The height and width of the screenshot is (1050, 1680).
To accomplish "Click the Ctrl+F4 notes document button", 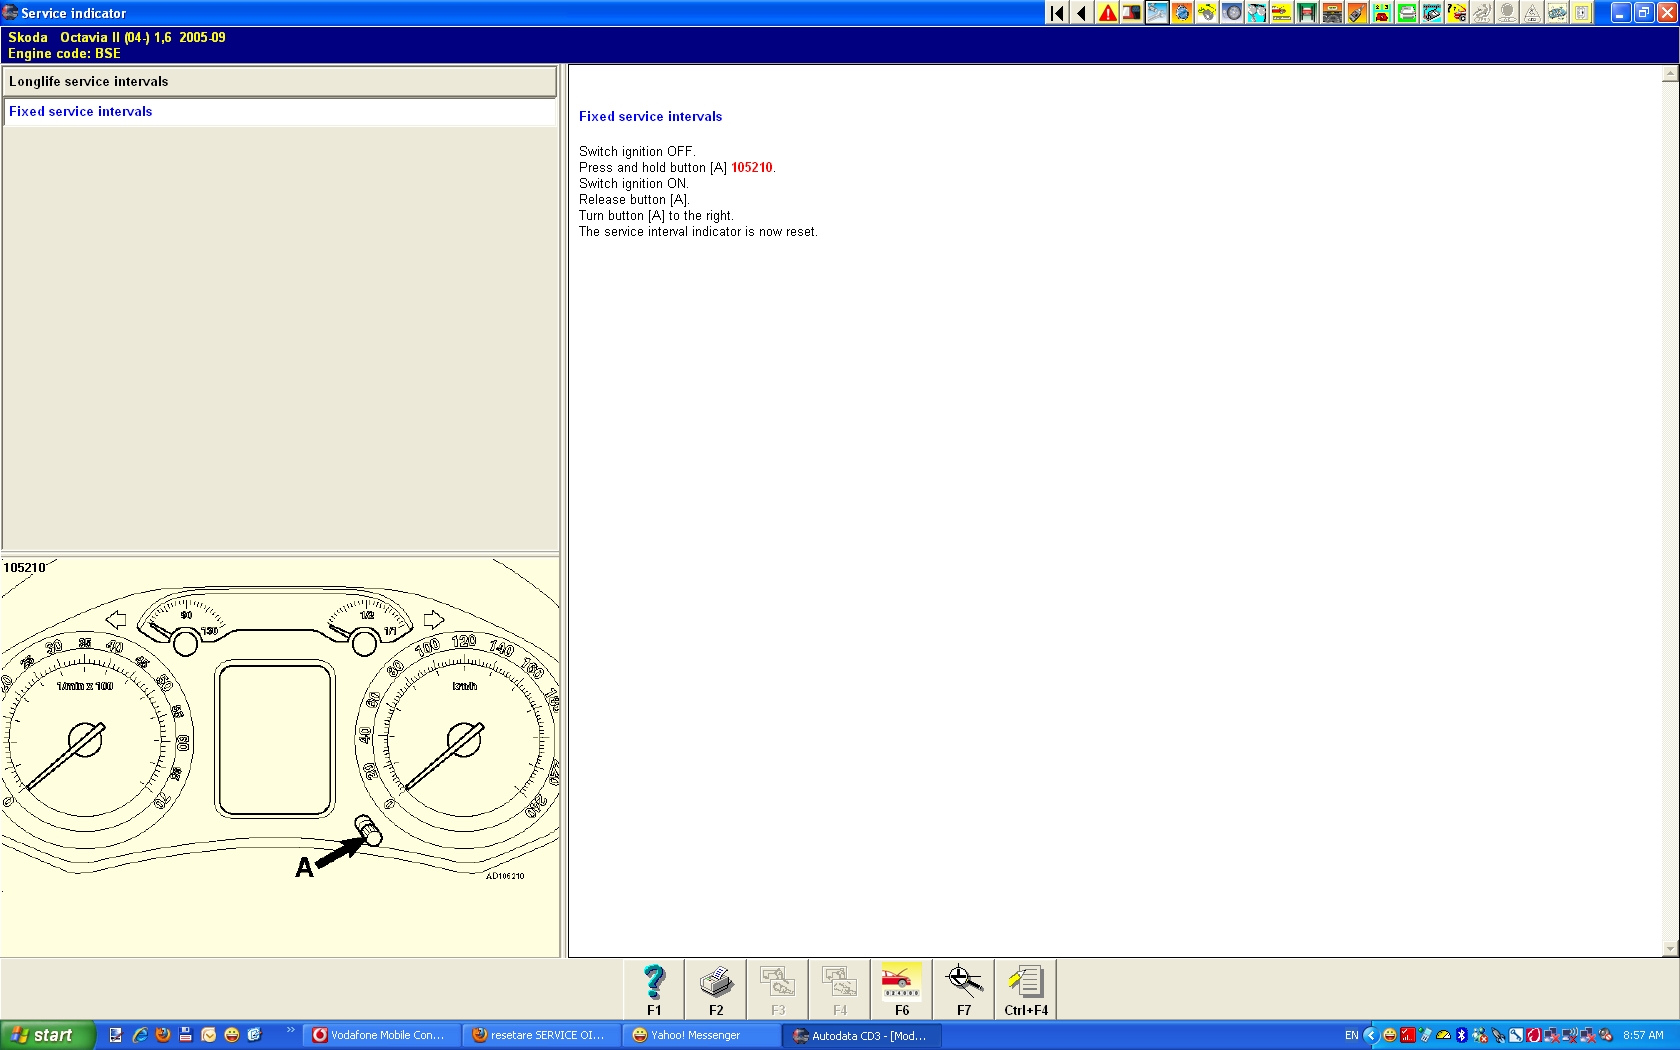I will [1026, 989].
